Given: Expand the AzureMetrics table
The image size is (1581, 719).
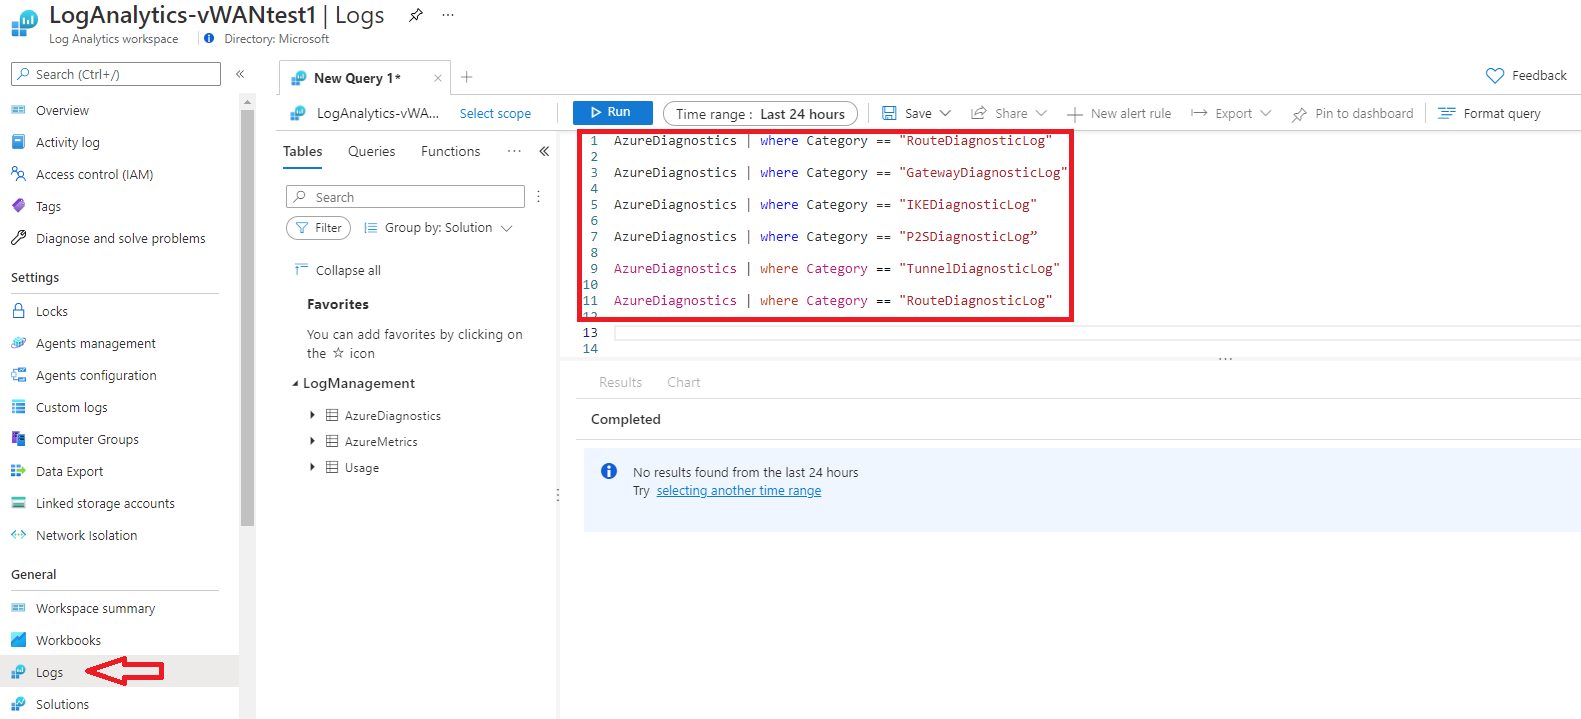Looking at the screenshot, I should (x=312, y=441).
